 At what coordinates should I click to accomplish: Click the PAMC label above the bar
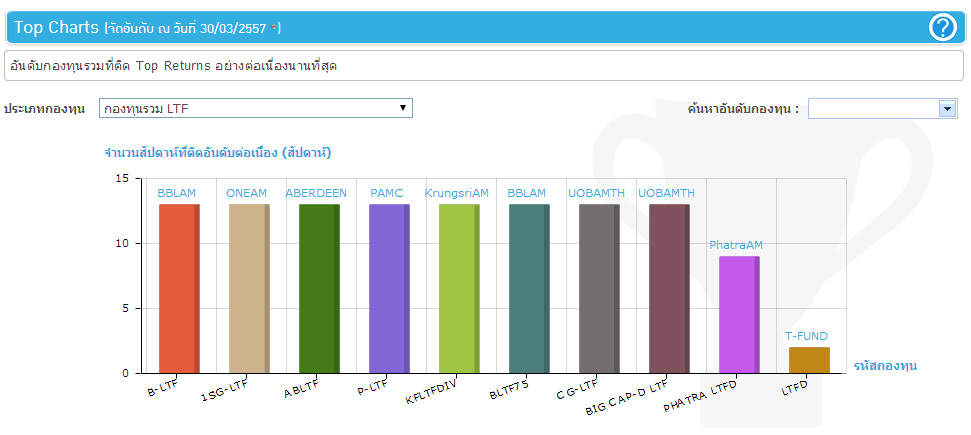coord(387,193)
